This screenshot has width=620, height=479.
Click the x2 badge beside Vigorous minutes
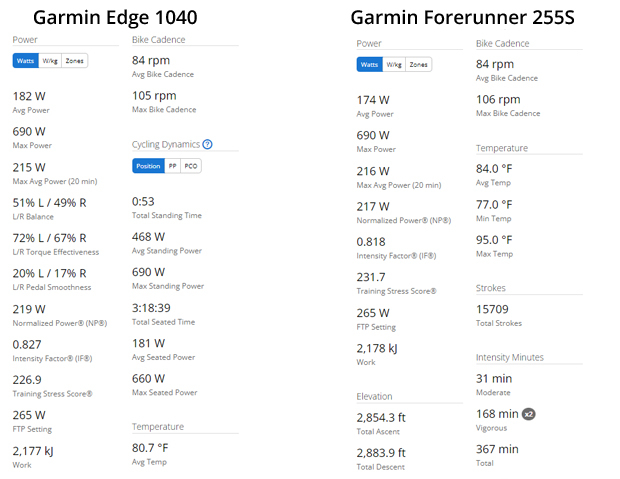tap(529, 414)
